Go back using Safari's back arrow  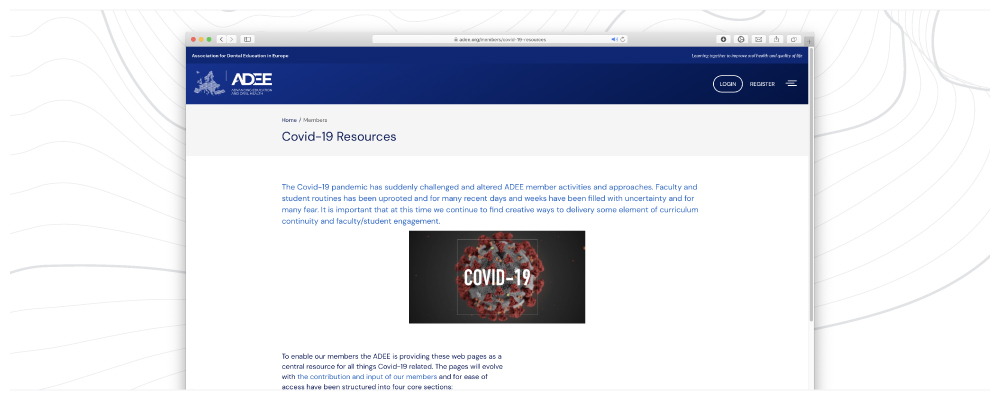(x=221, y=39)
